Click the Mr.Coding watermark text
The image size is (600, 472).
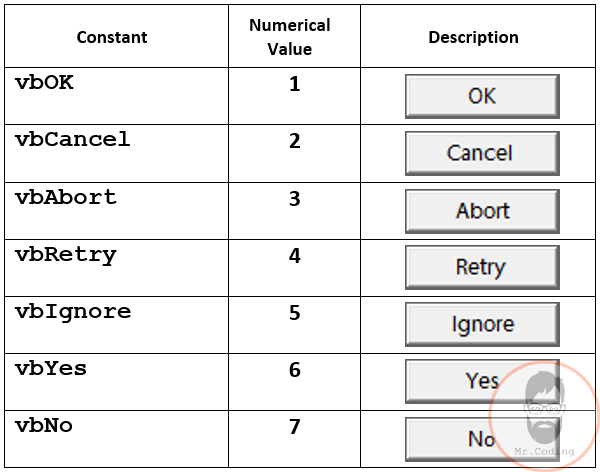click(544, 451)
